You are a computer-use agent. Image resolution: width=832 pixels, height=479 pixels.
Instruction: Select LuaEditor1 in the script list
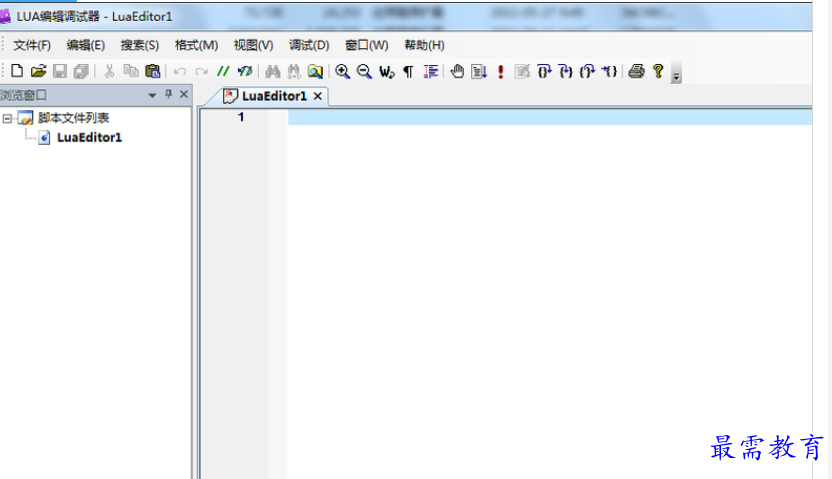pos(89,137)
